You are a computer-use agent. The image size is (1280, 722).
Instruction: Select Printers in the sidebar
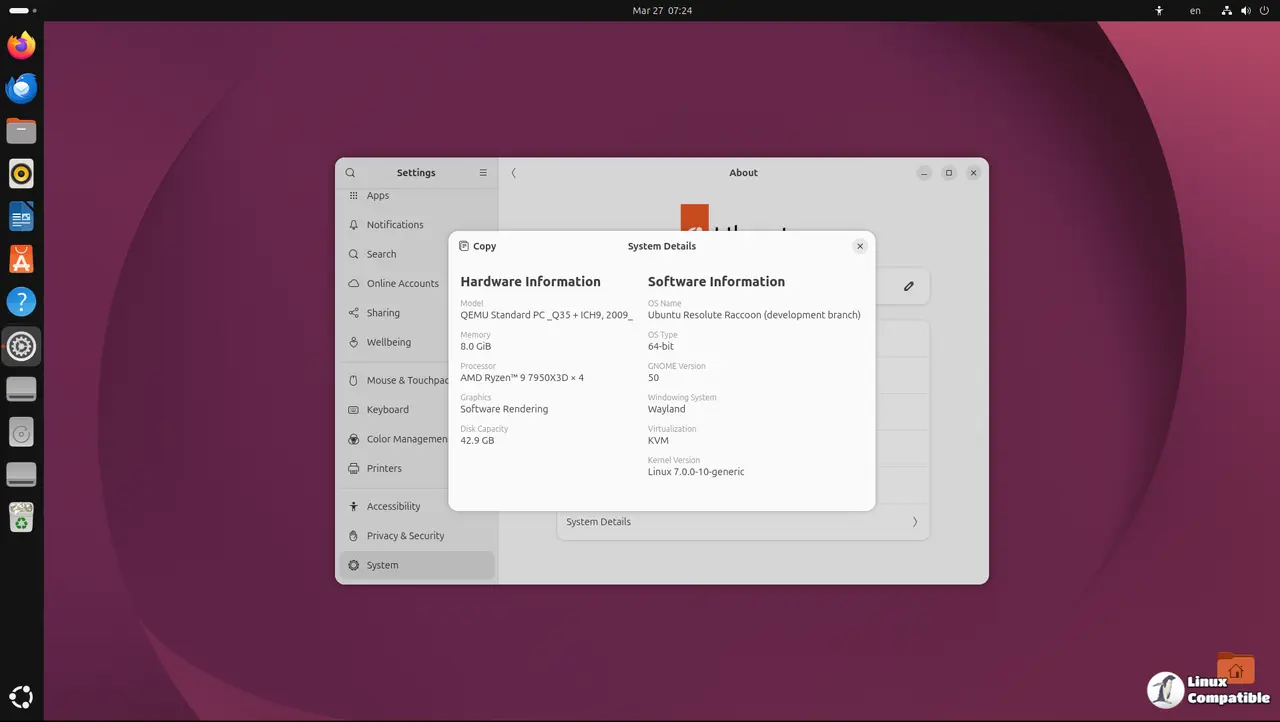click(384, 468)
